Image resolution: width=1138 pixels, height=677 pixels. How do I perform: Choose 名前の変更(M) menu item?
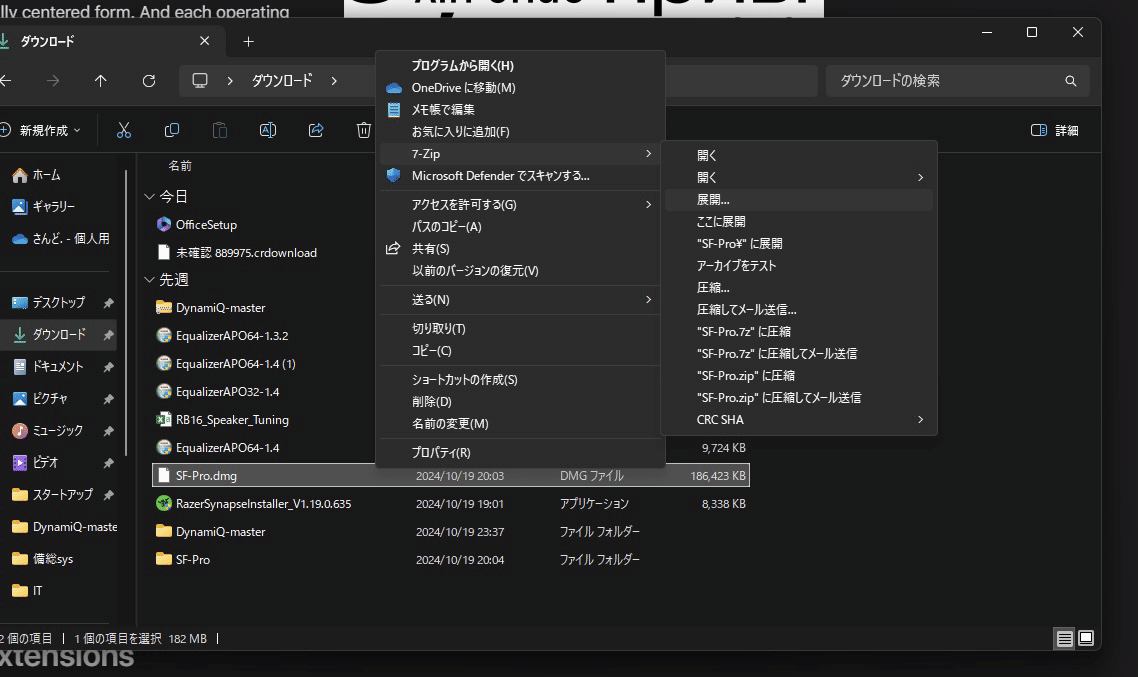click(520, 423)
